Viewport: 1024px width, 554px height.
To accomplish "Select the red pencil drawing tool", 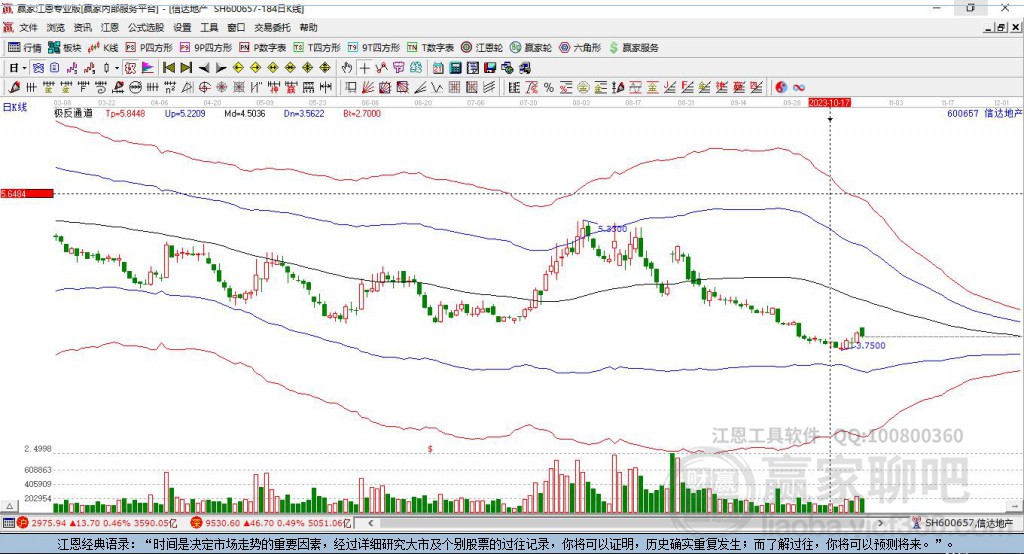I will tap(14, 88).
